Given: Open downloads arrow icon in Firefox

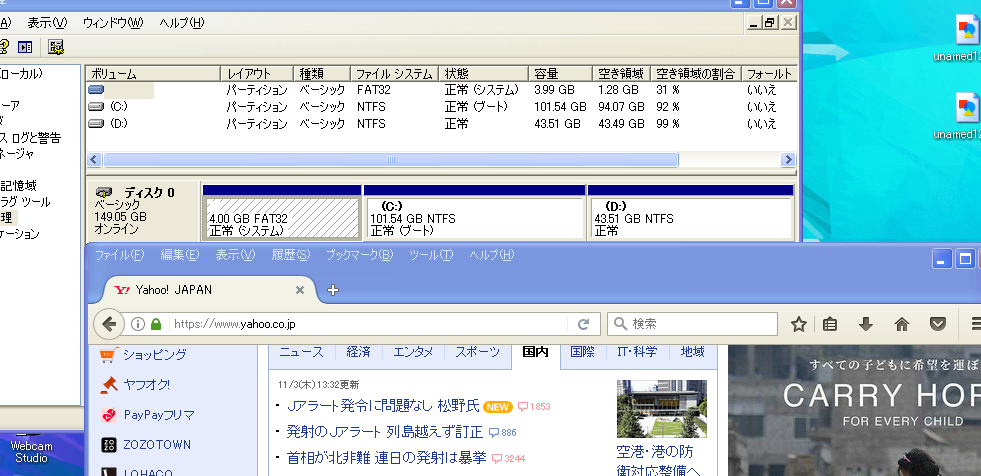Looking at the screenshot, I should [866, 324].
